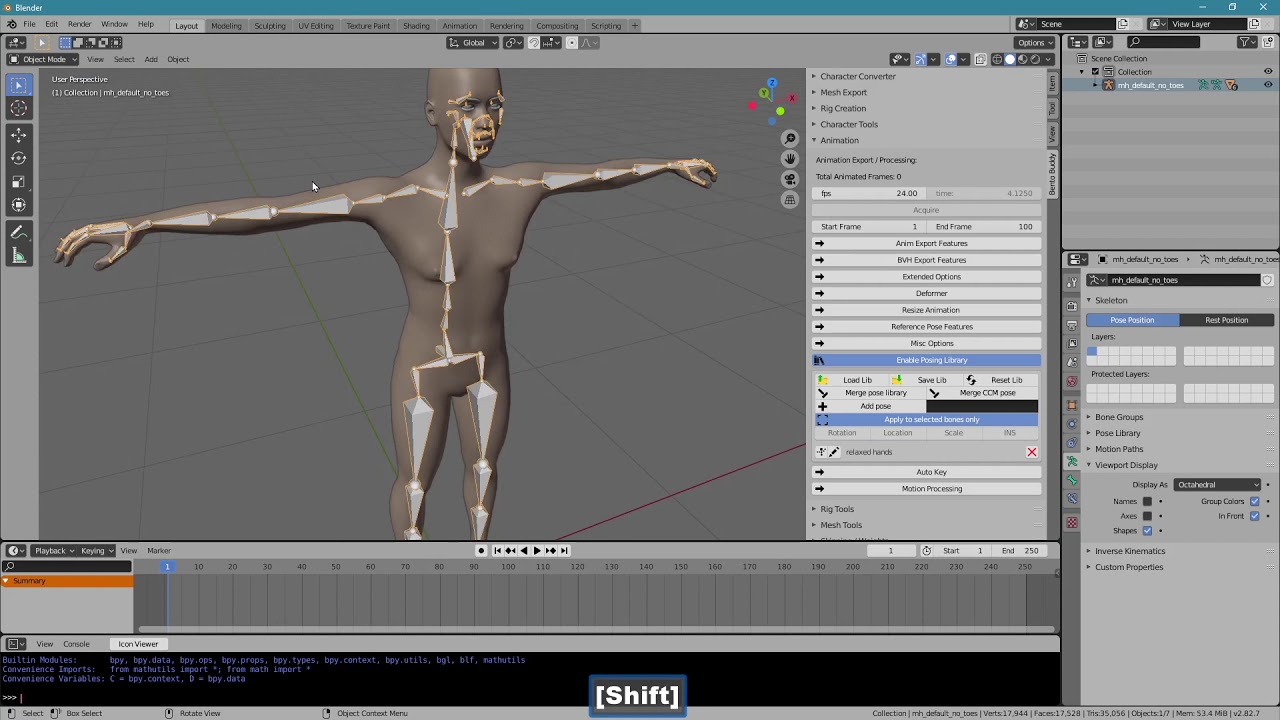Click the zoom view magnifier icon
1280x720 pixels.
click(790, 138)
